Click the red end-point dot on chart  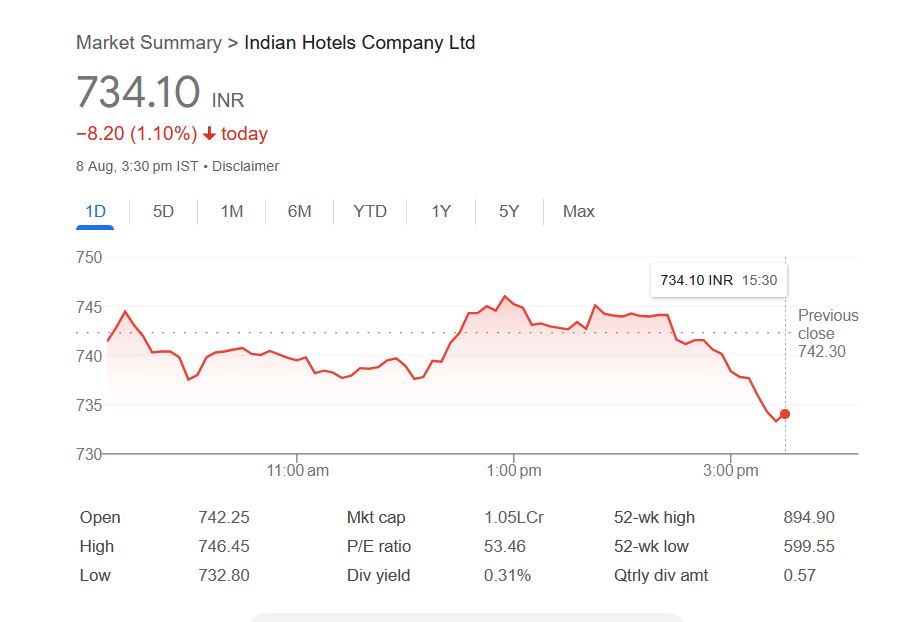pyautogui.click(x=785, y=414)
